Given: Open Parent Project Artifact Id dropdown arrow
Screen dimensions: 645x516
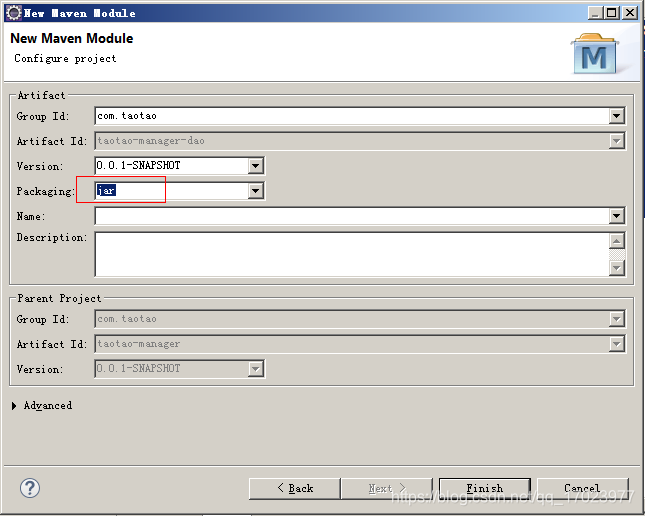Looking at the screenshot, I should pyautogui.click(x=616, y=344).
